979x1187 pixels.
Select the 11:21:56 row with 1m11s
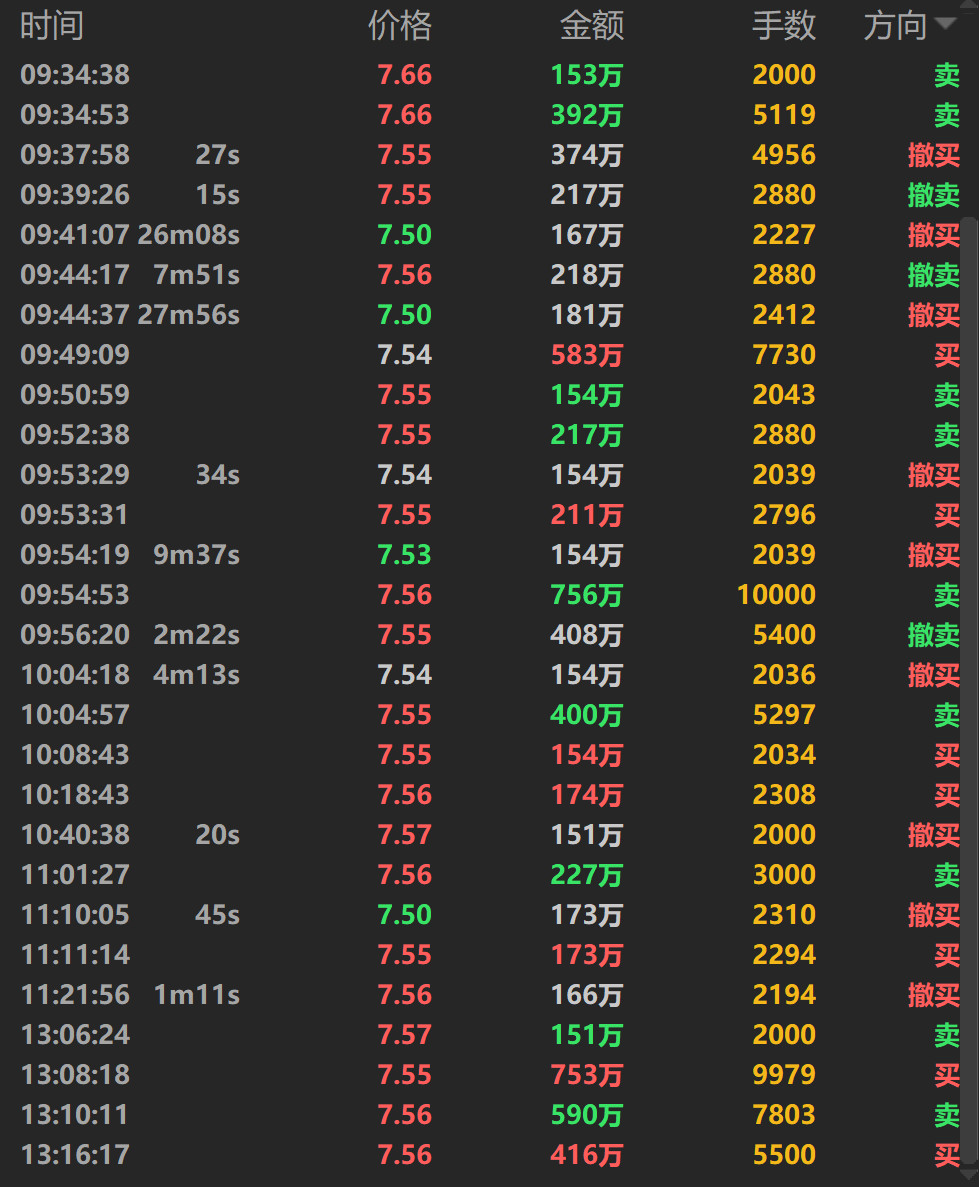(x=489, y=995)
